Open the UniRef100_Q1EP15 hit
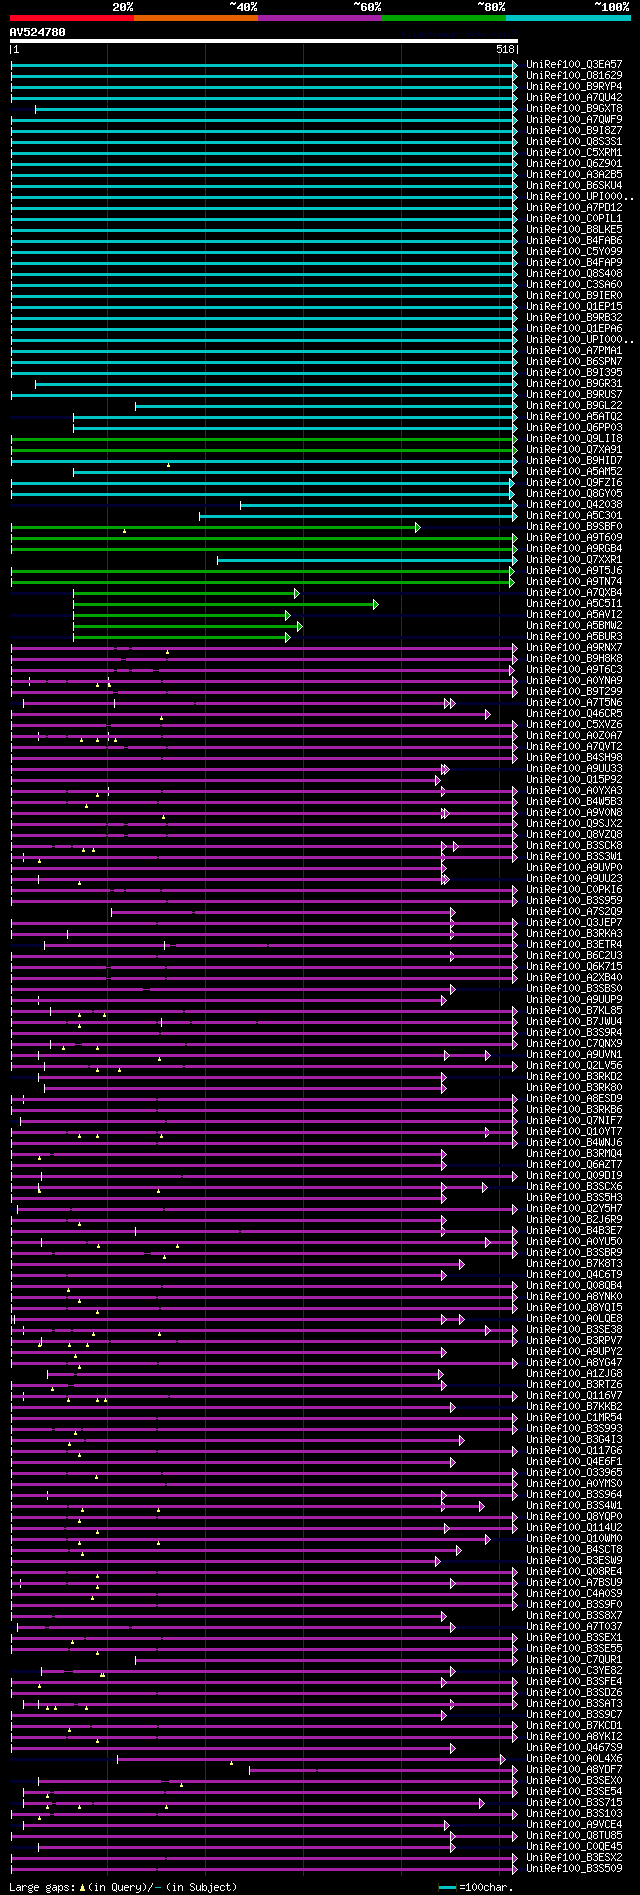The image size is (640, 1895). pos(574,307)
